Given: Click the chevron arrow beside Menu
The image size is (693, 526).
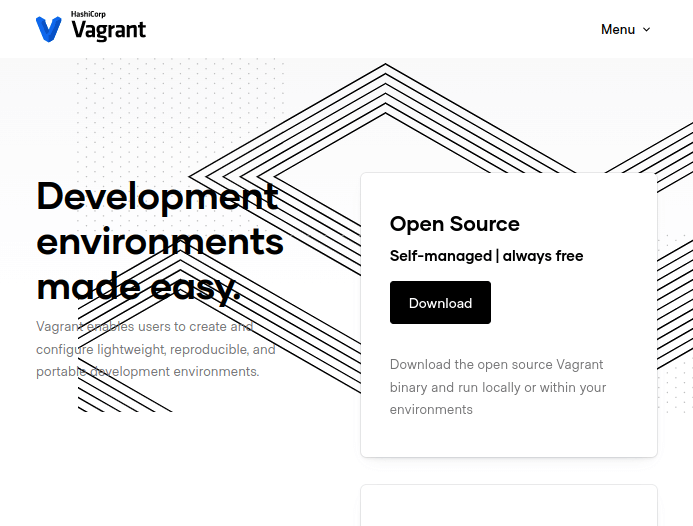Looking at the screenshot, I should [x=646, y=30].
